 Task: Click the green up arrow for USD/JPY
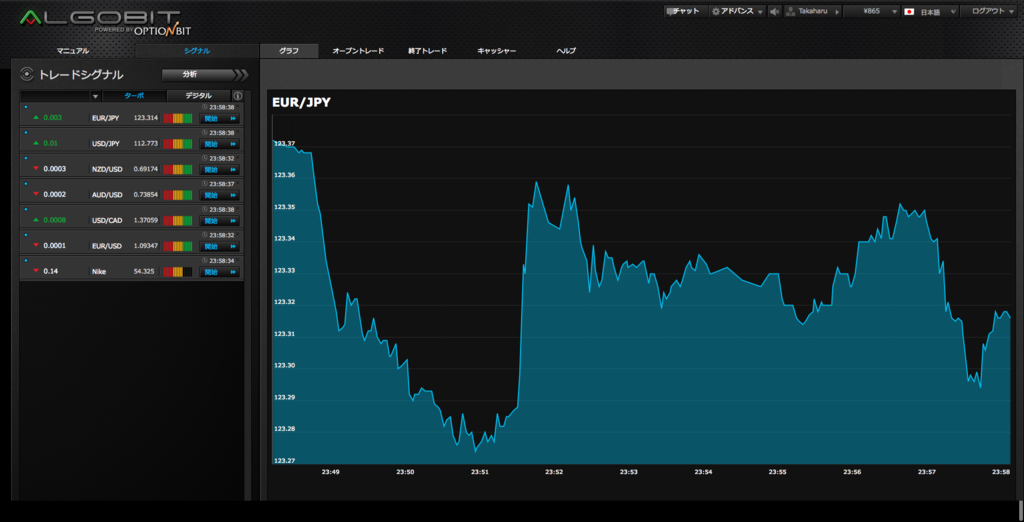click(x=36, y=143)
